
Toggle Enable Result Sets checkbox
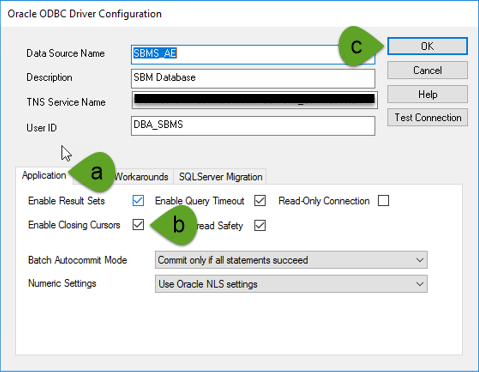click(138, 201)
